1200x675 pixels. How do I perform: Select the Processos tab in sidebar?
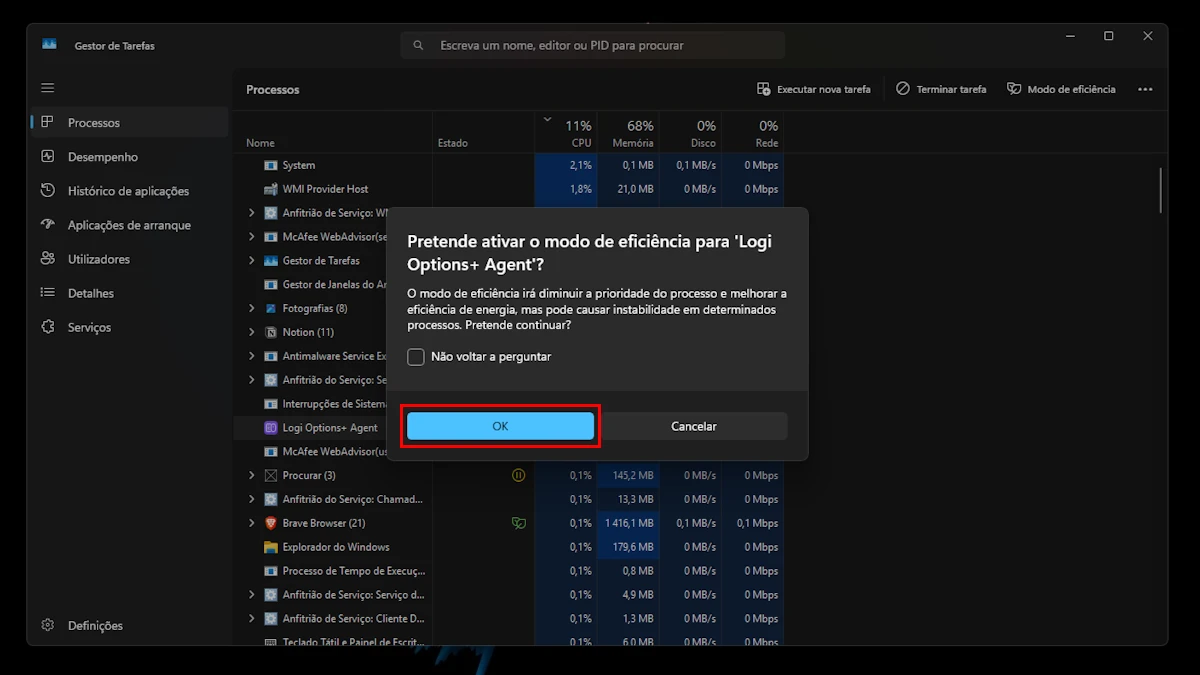click(x=94, y=123)
